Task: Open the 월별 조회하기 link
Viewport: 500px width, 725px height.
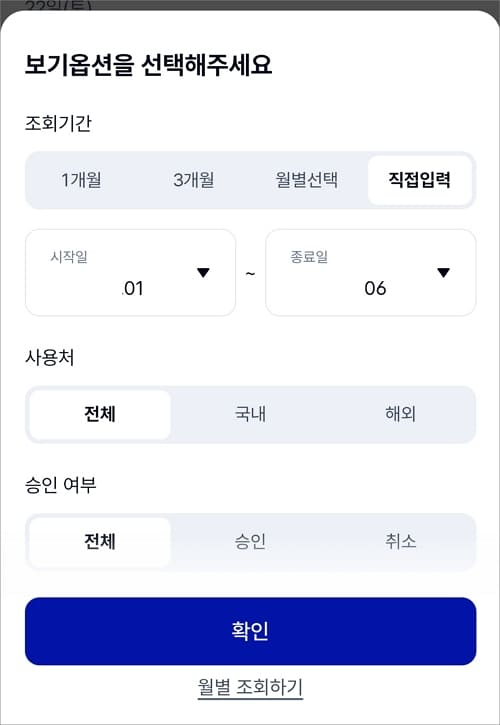Action: point(250,688)
